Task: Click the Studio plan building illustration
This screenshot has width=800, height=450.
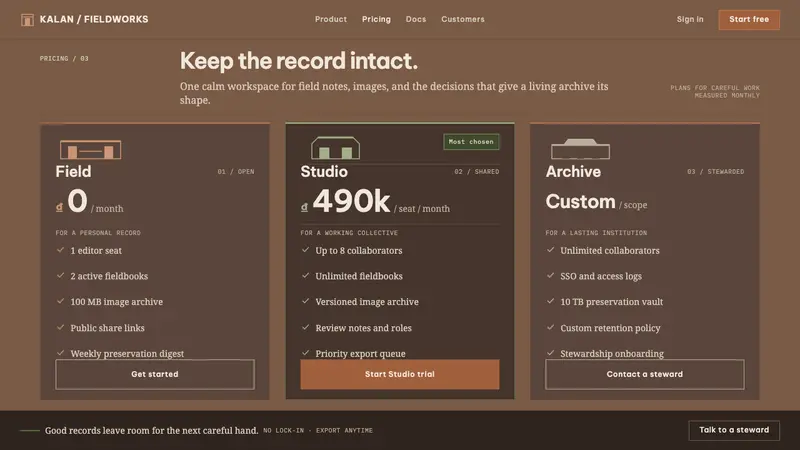Action: [335, 148]
